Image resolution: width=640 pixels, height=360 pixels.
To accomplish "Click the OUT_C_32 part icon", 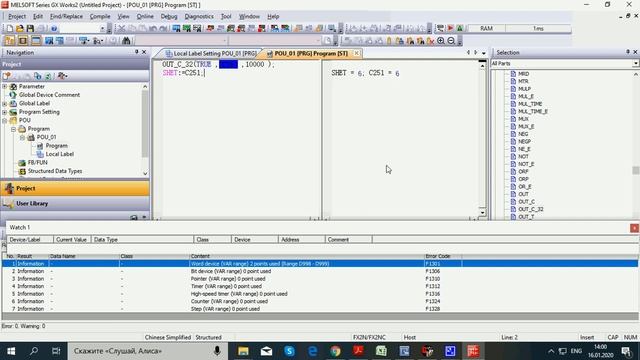I will tap(513, 209).
